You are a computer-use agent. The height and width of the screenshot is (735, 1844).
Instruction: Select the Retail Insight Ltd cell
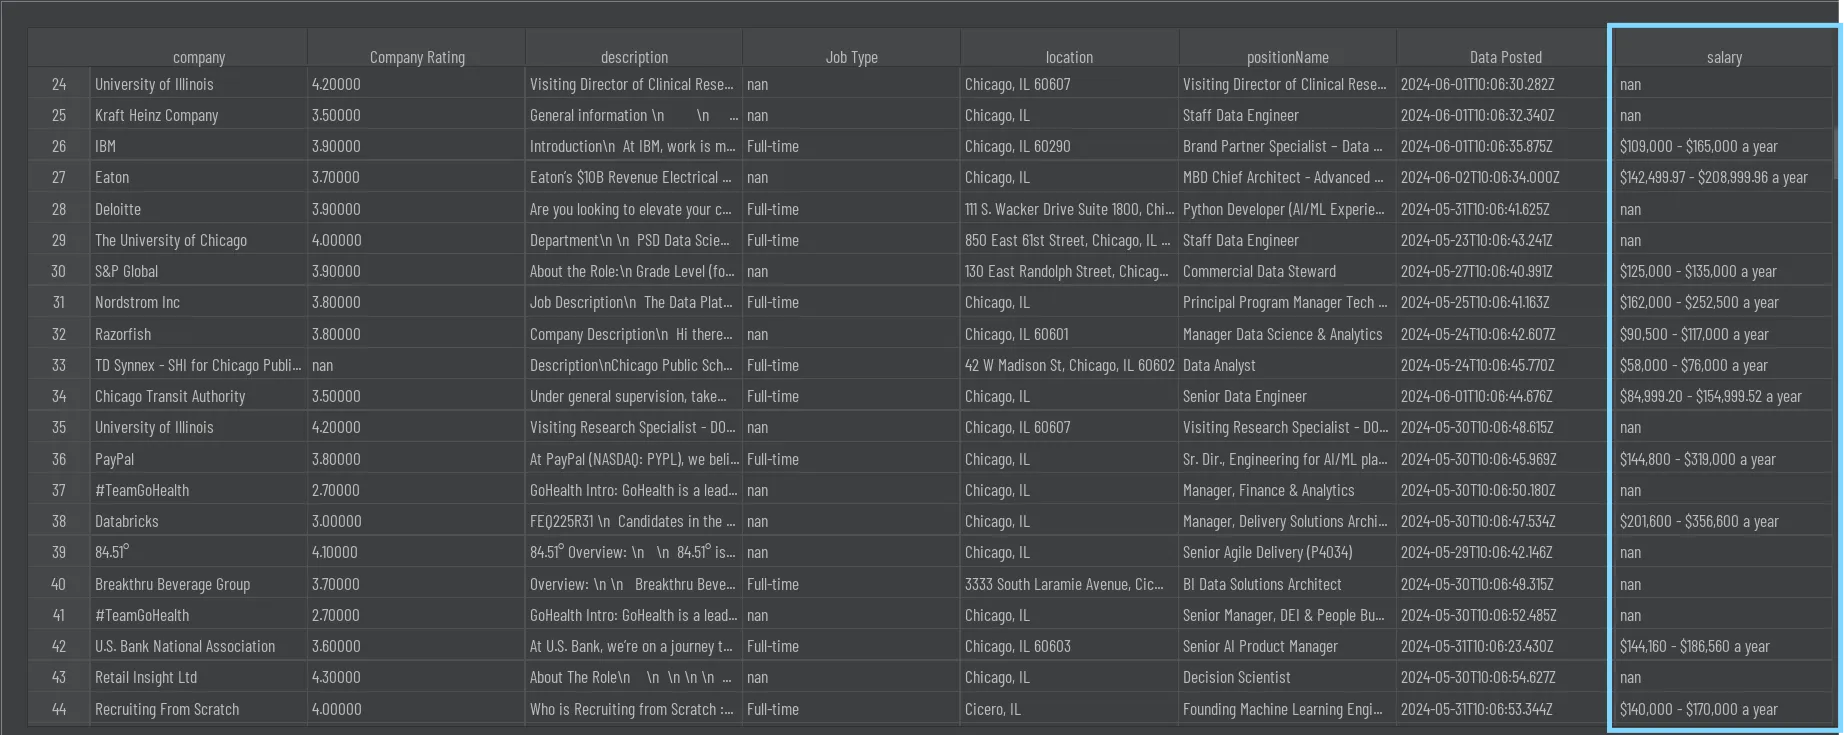198,677
